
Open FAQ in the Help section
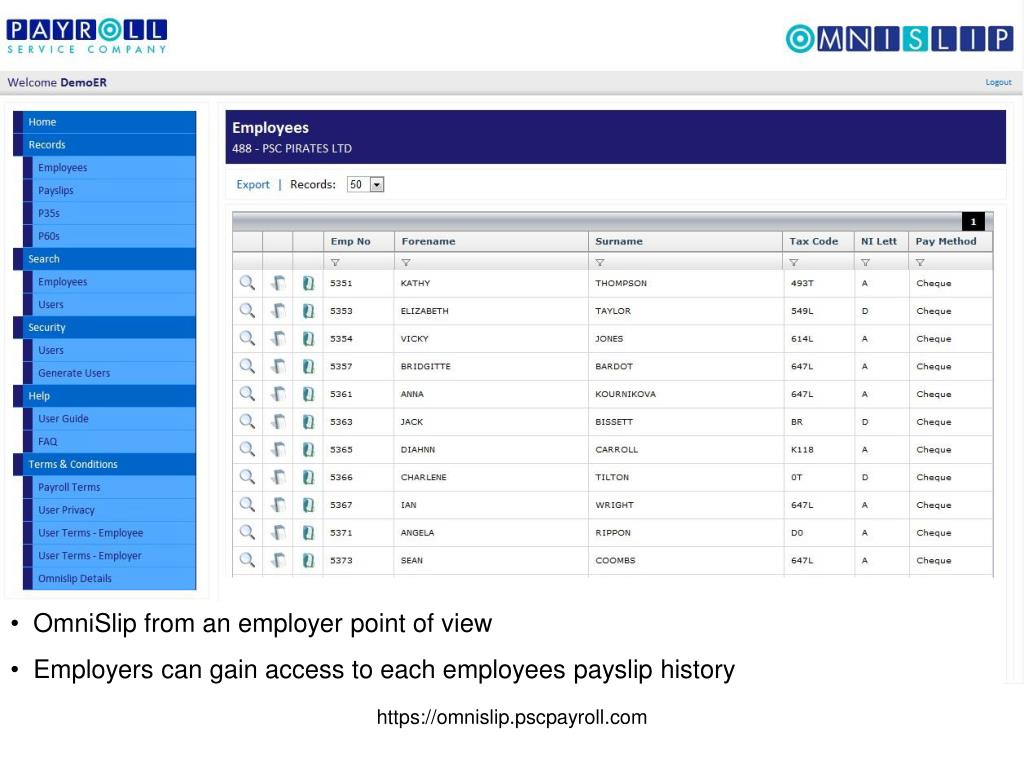tap(109, 441)
